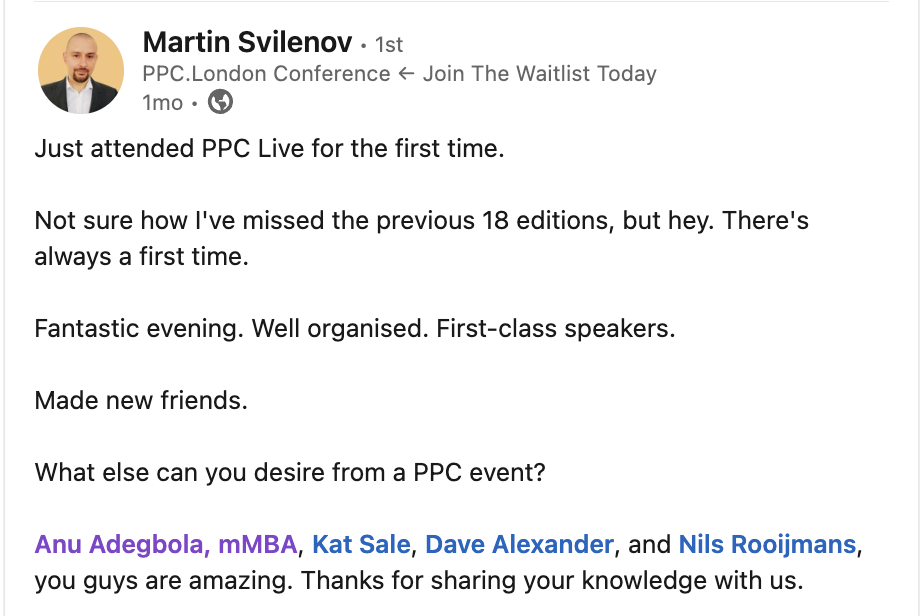Open the Nils Rooijmans mention

pyautogui.click(x=767, y=545)
